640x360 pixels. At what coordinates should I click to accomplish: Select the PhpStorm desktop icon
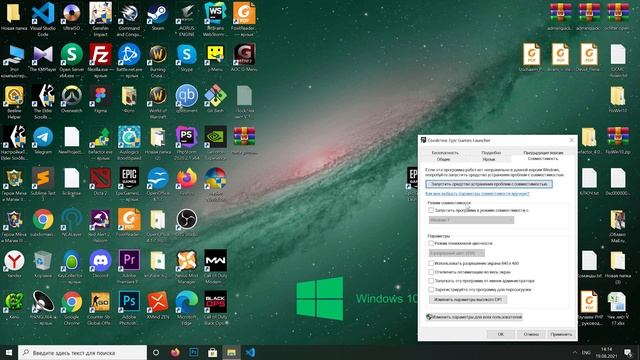187,142
